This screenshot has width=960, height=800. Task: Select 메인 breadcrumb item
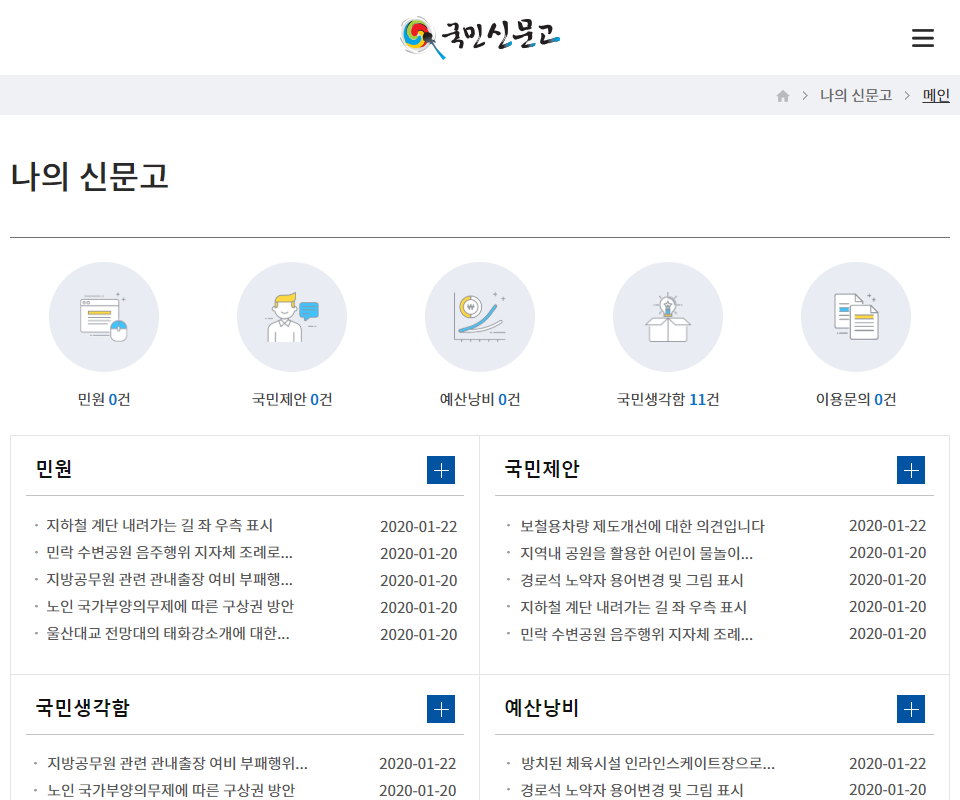point(936,95)
